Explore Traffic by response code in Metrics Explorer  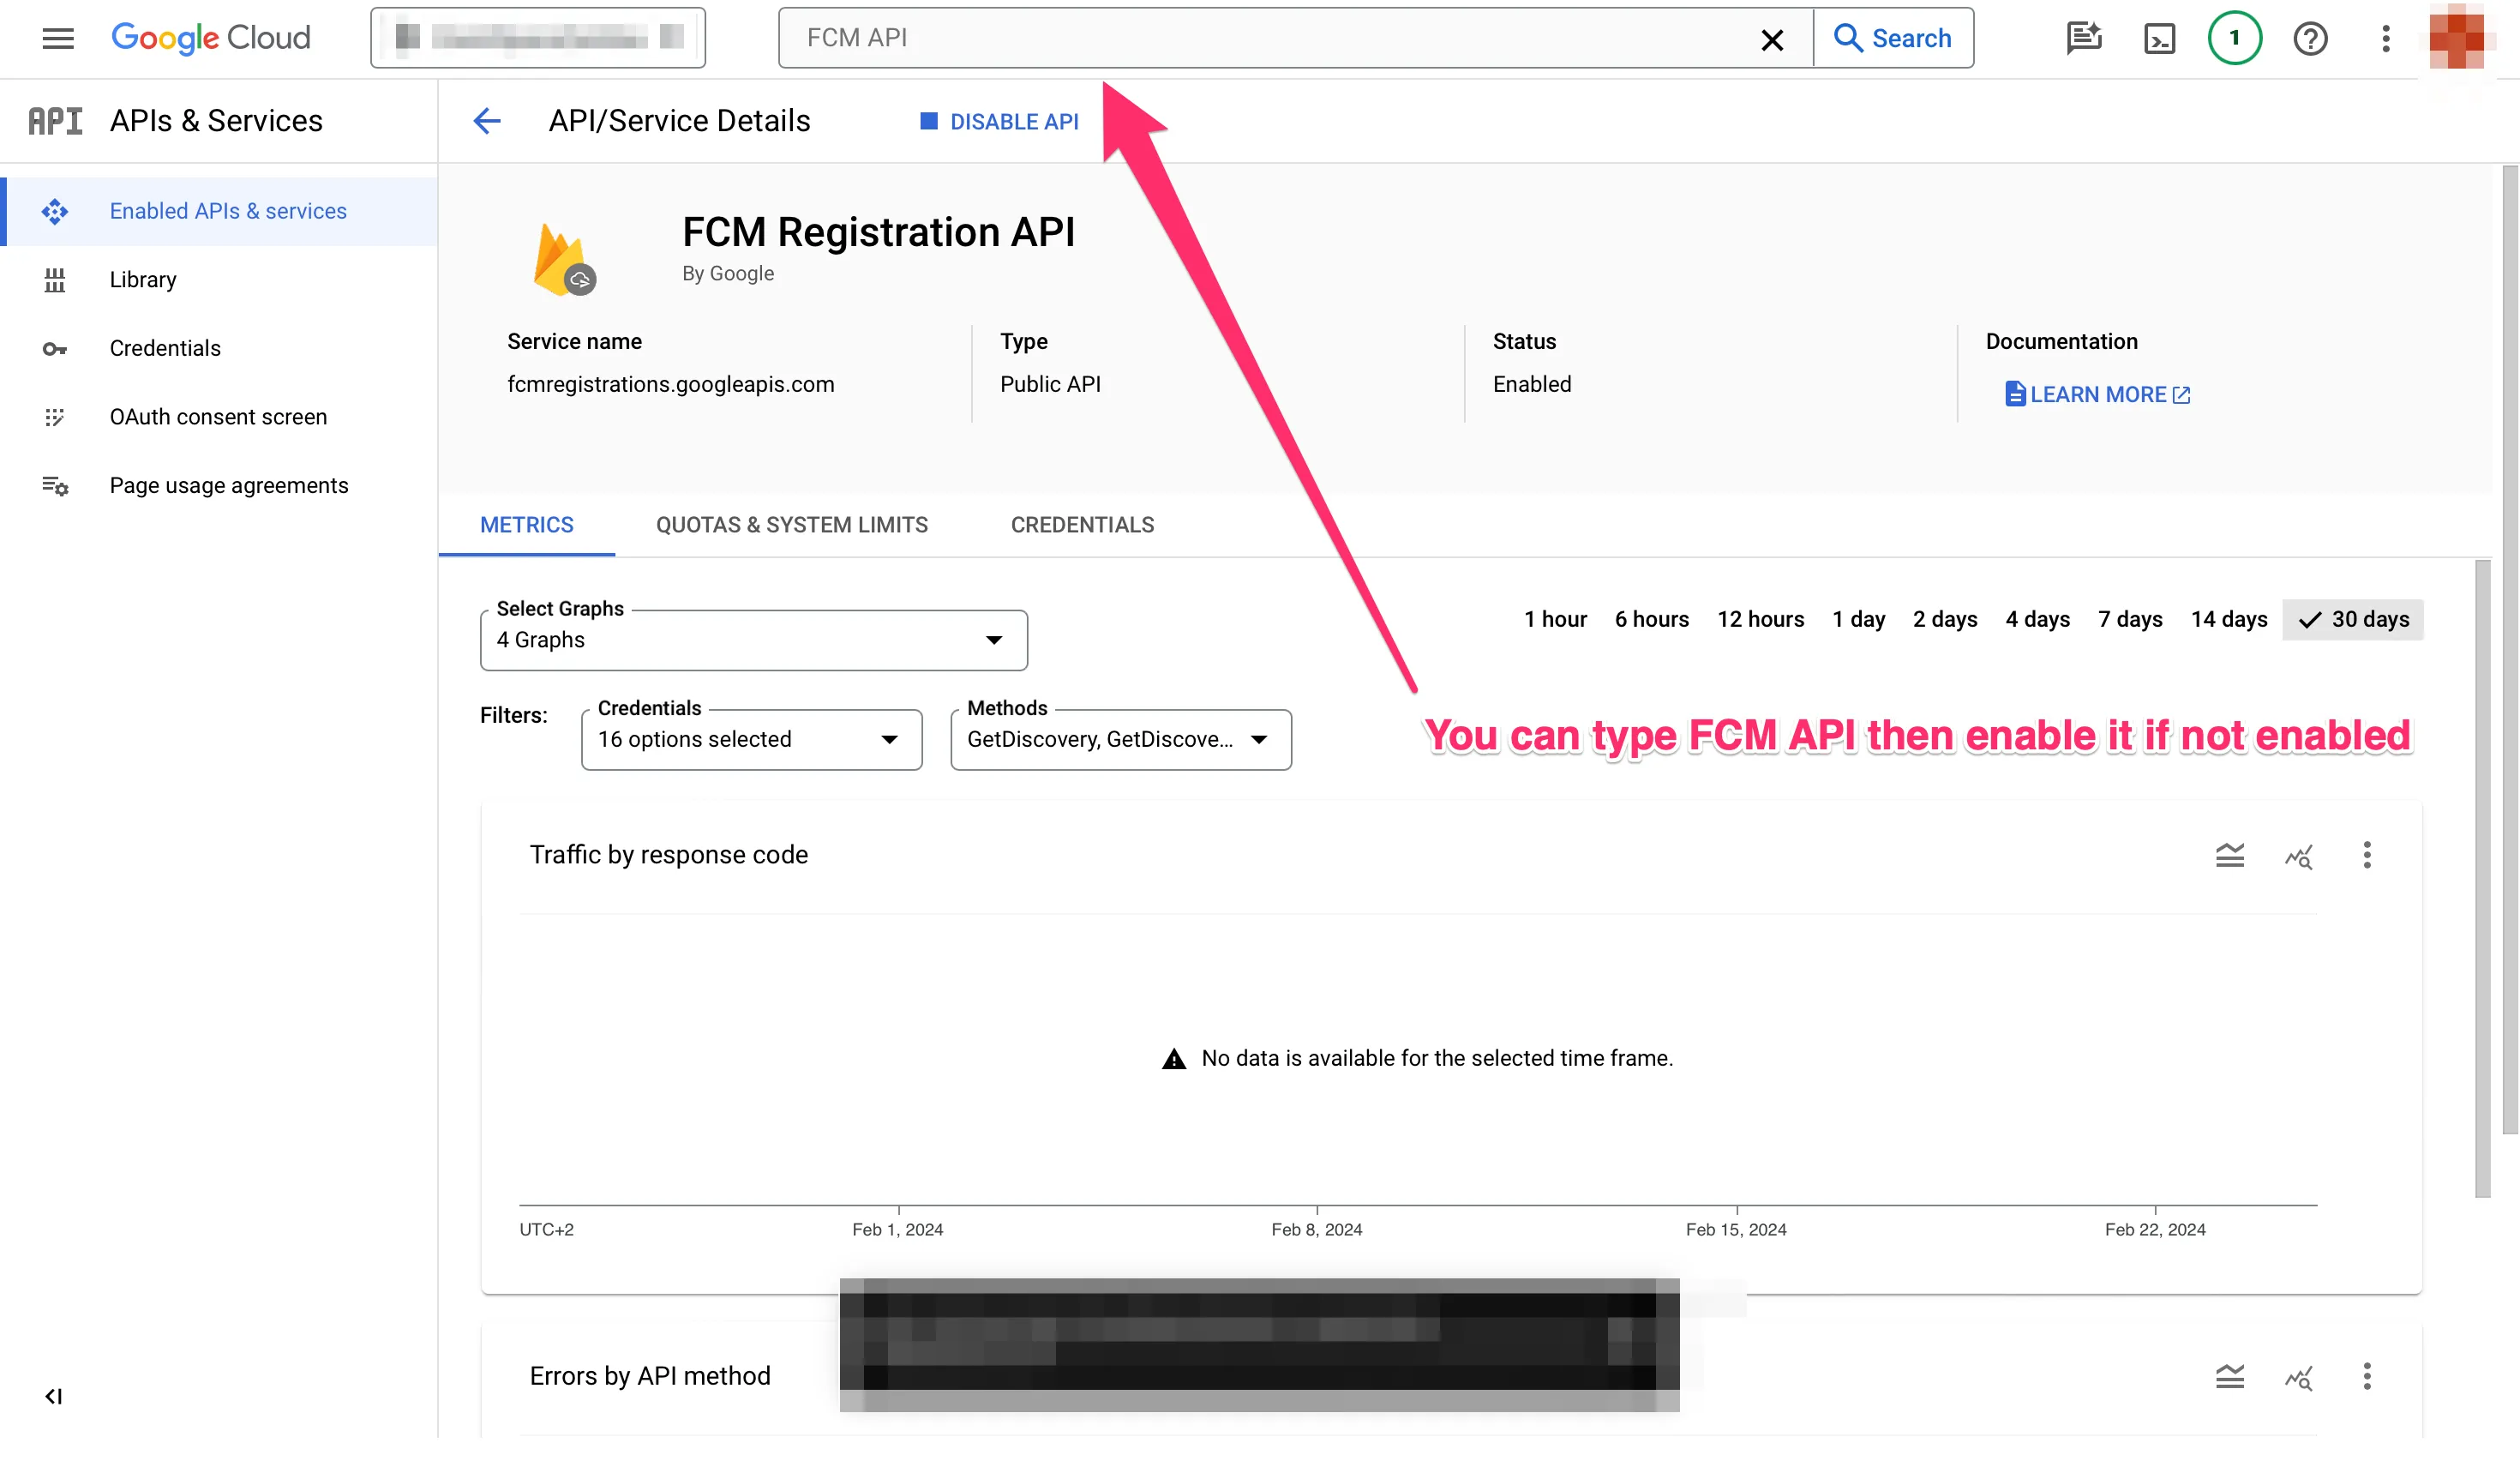pos(2299,856)
